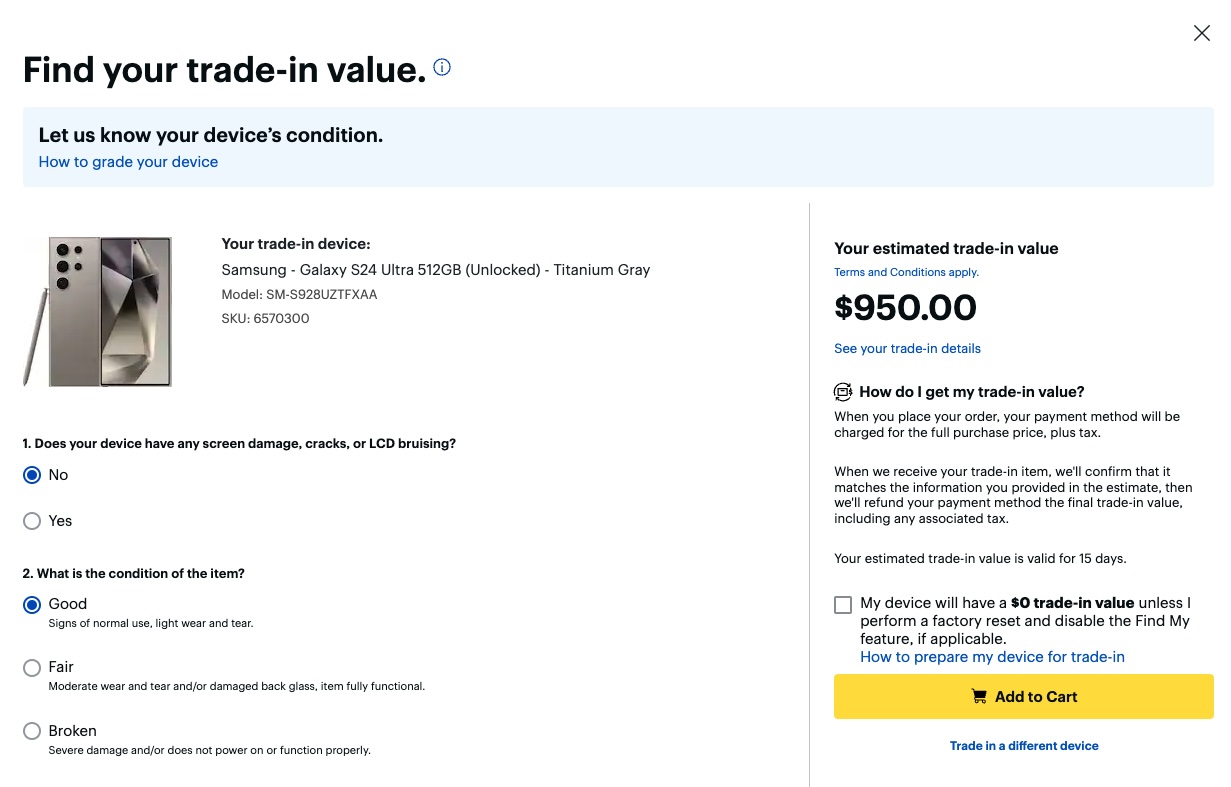Click Trade in a different device

coord(1024,746)
